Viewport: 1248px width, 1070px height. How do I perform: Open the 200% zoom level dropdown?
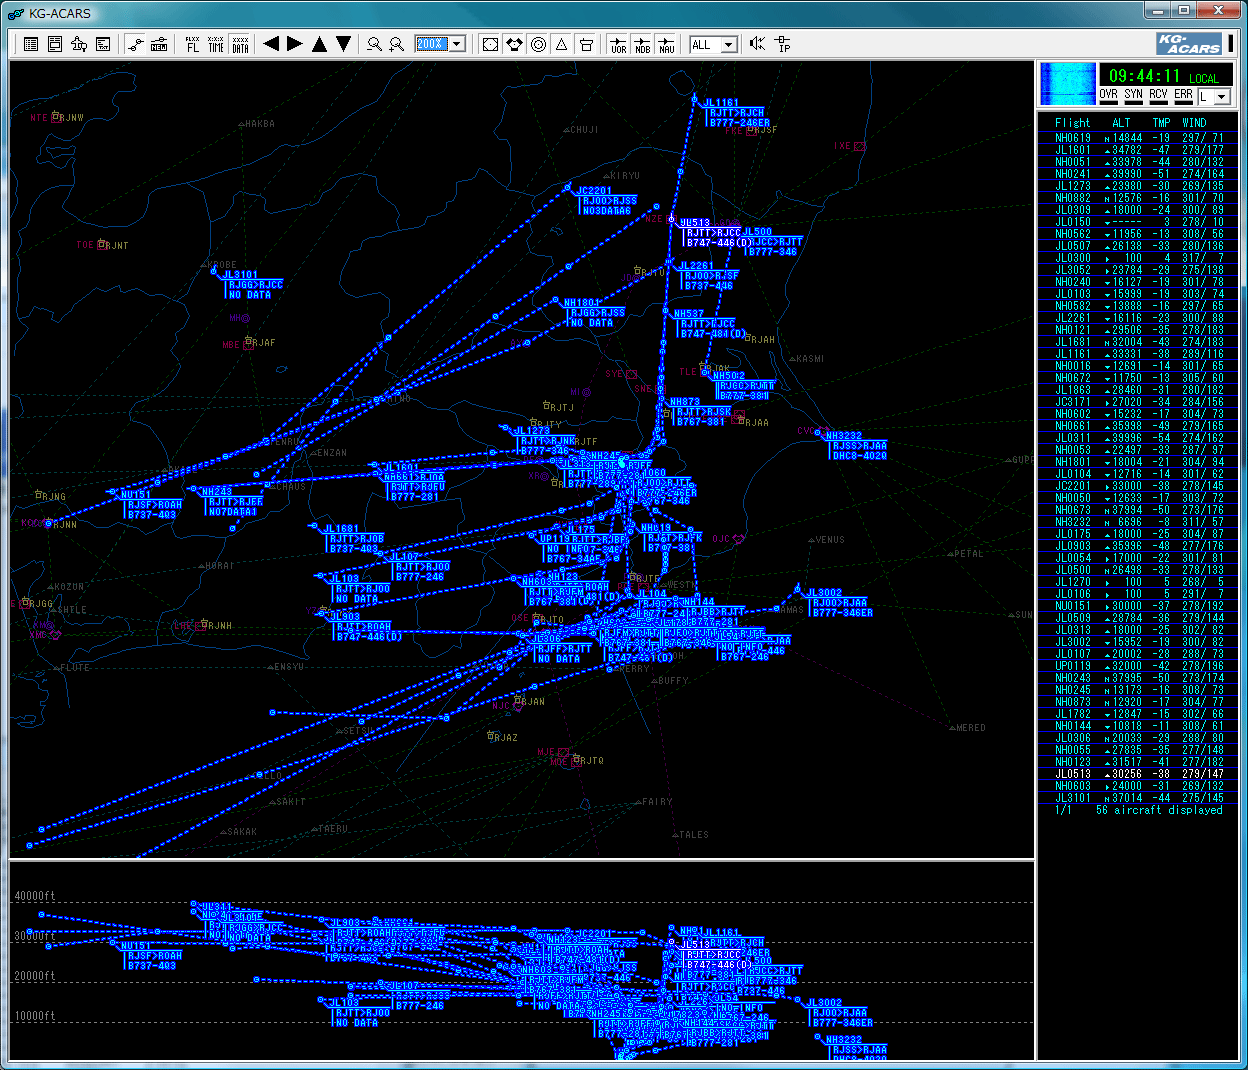(x=457, y=44)
